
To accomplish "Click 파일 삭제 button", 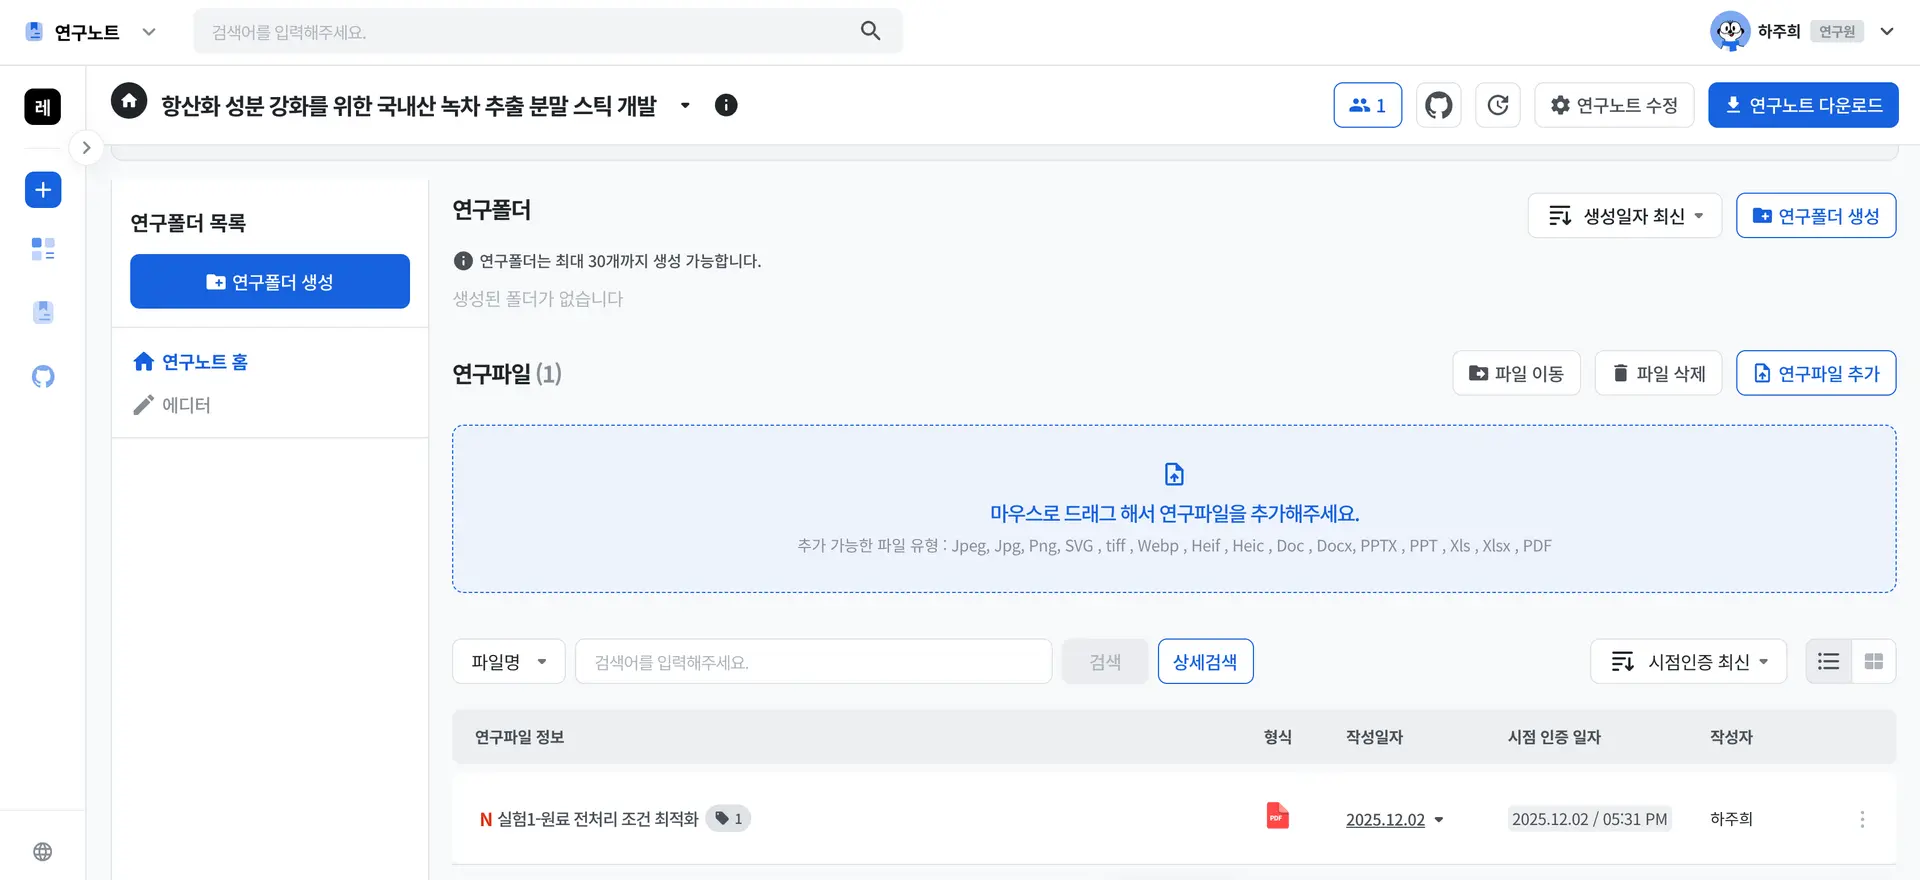I will click(x=1659, y=373).
